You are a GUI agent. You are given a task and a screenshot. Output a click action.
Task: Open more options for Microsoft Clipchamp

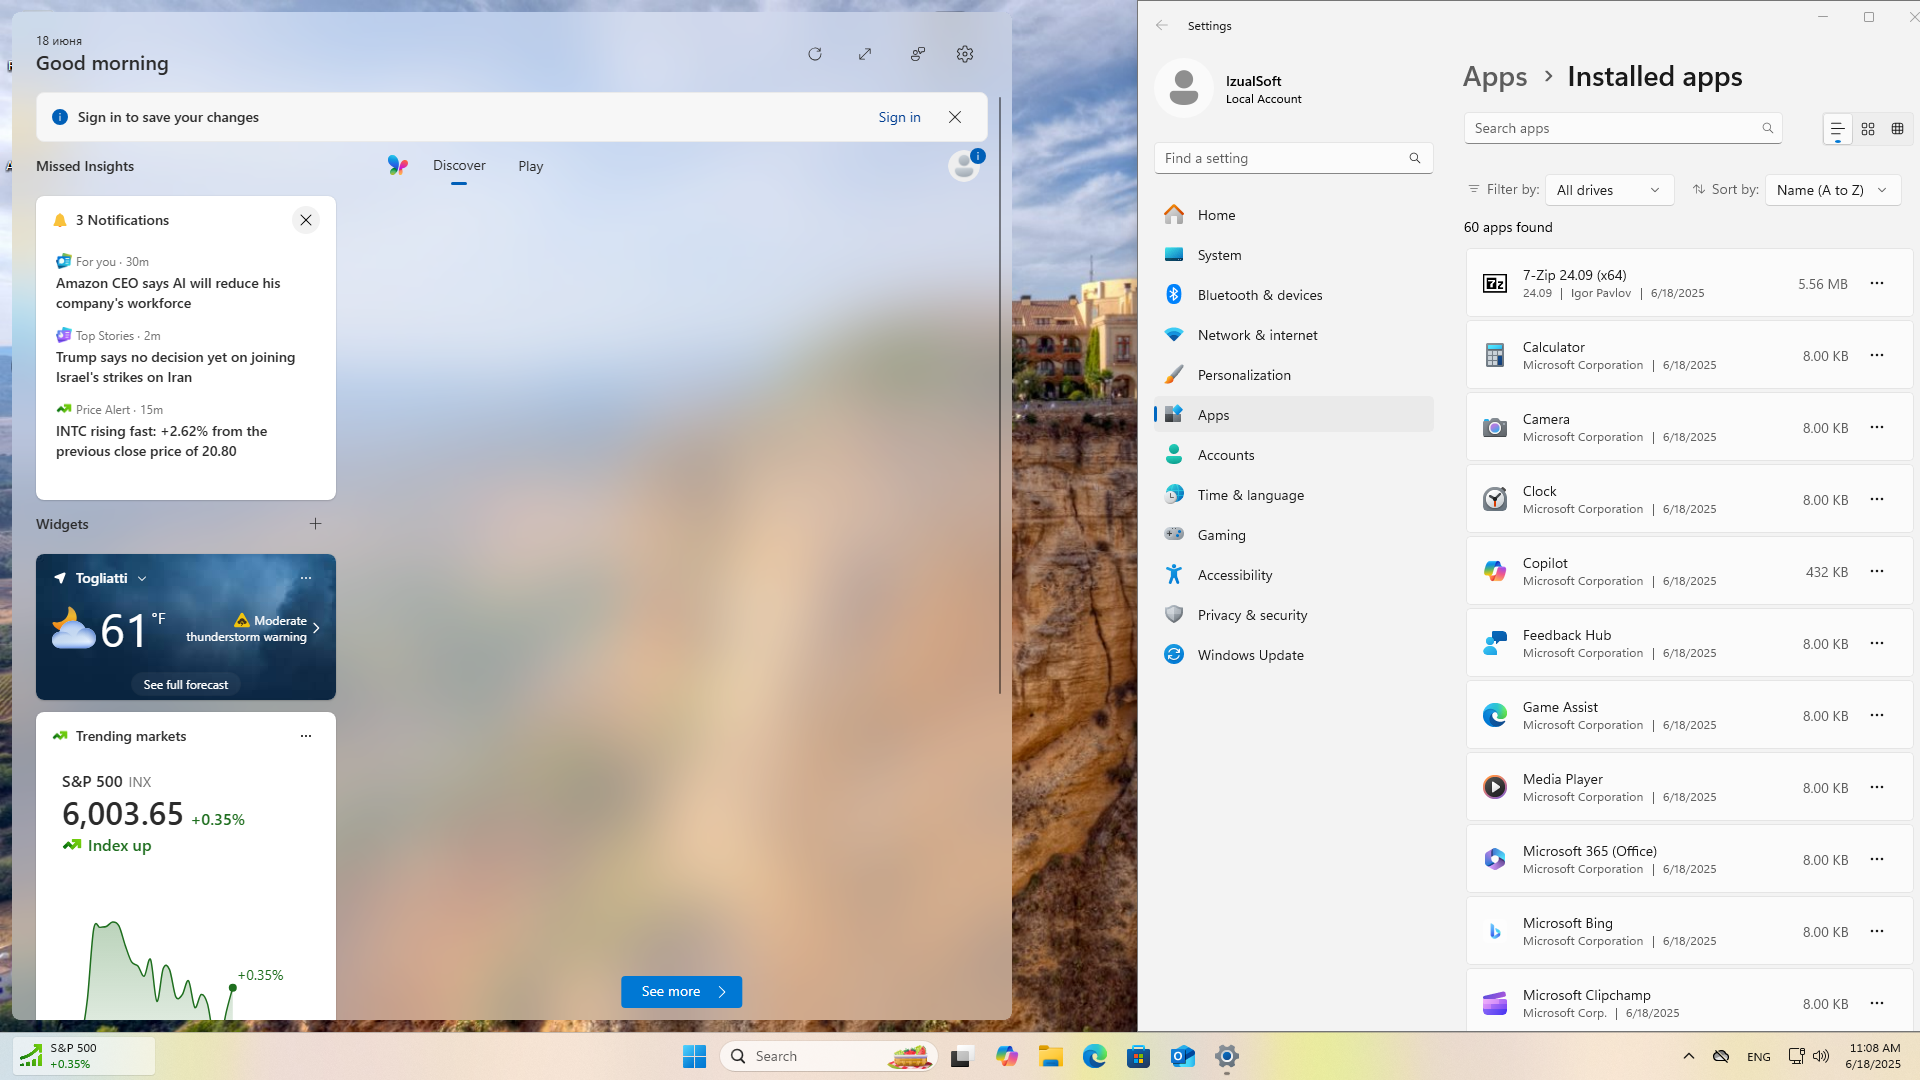pos(1877,1003)
